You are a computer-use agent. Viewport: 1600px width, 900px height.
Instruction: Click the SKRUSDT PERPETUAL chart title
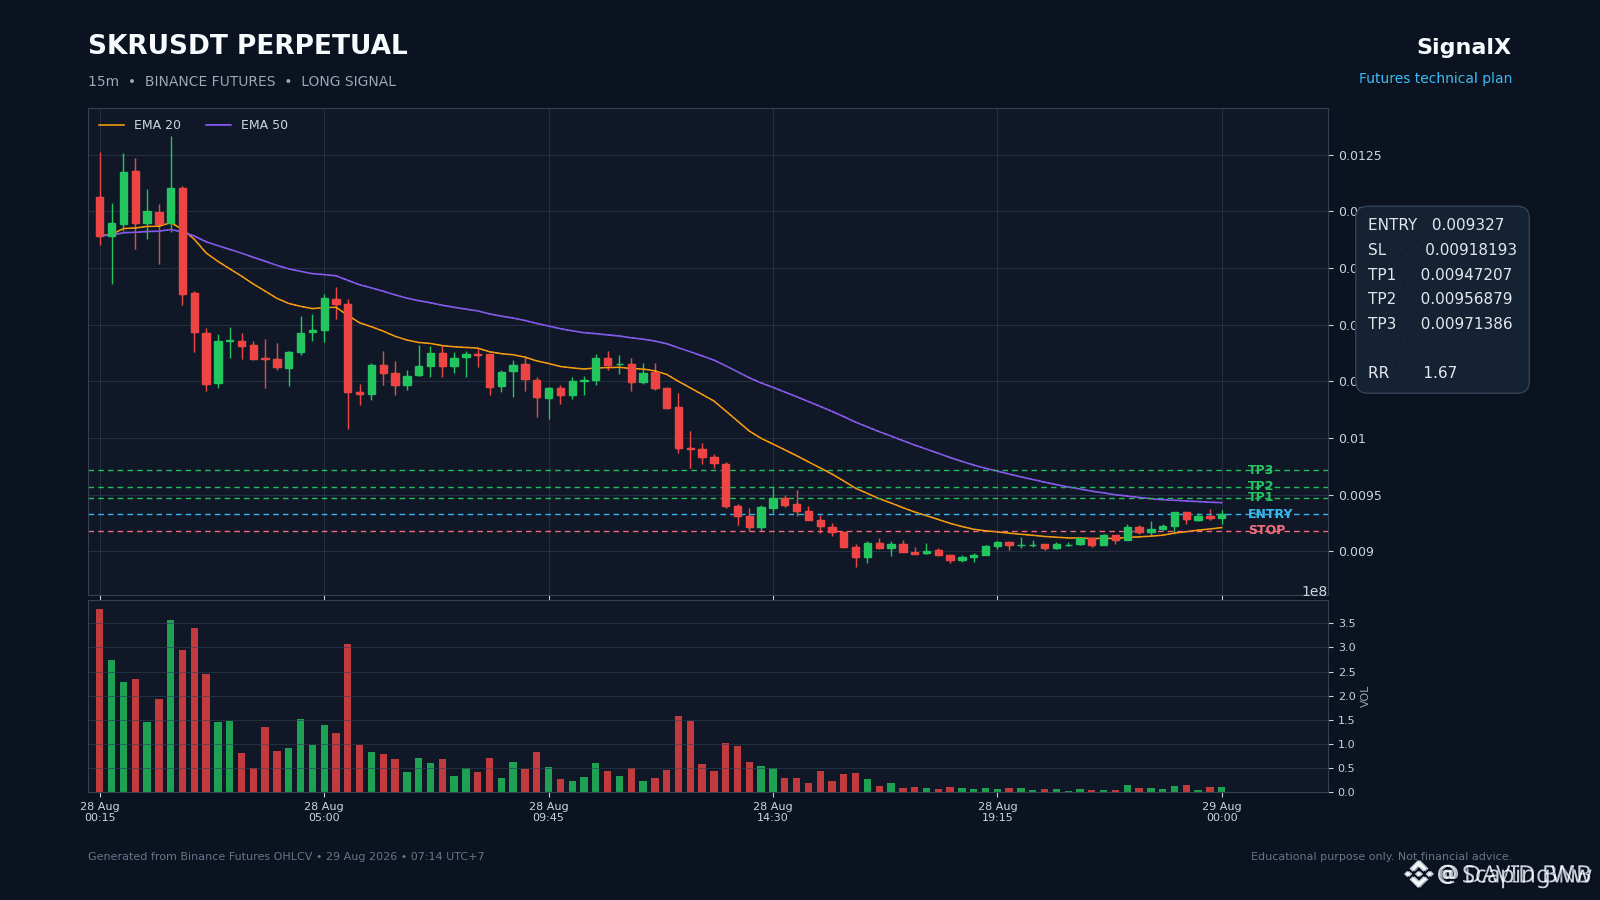tap(248, 46)
